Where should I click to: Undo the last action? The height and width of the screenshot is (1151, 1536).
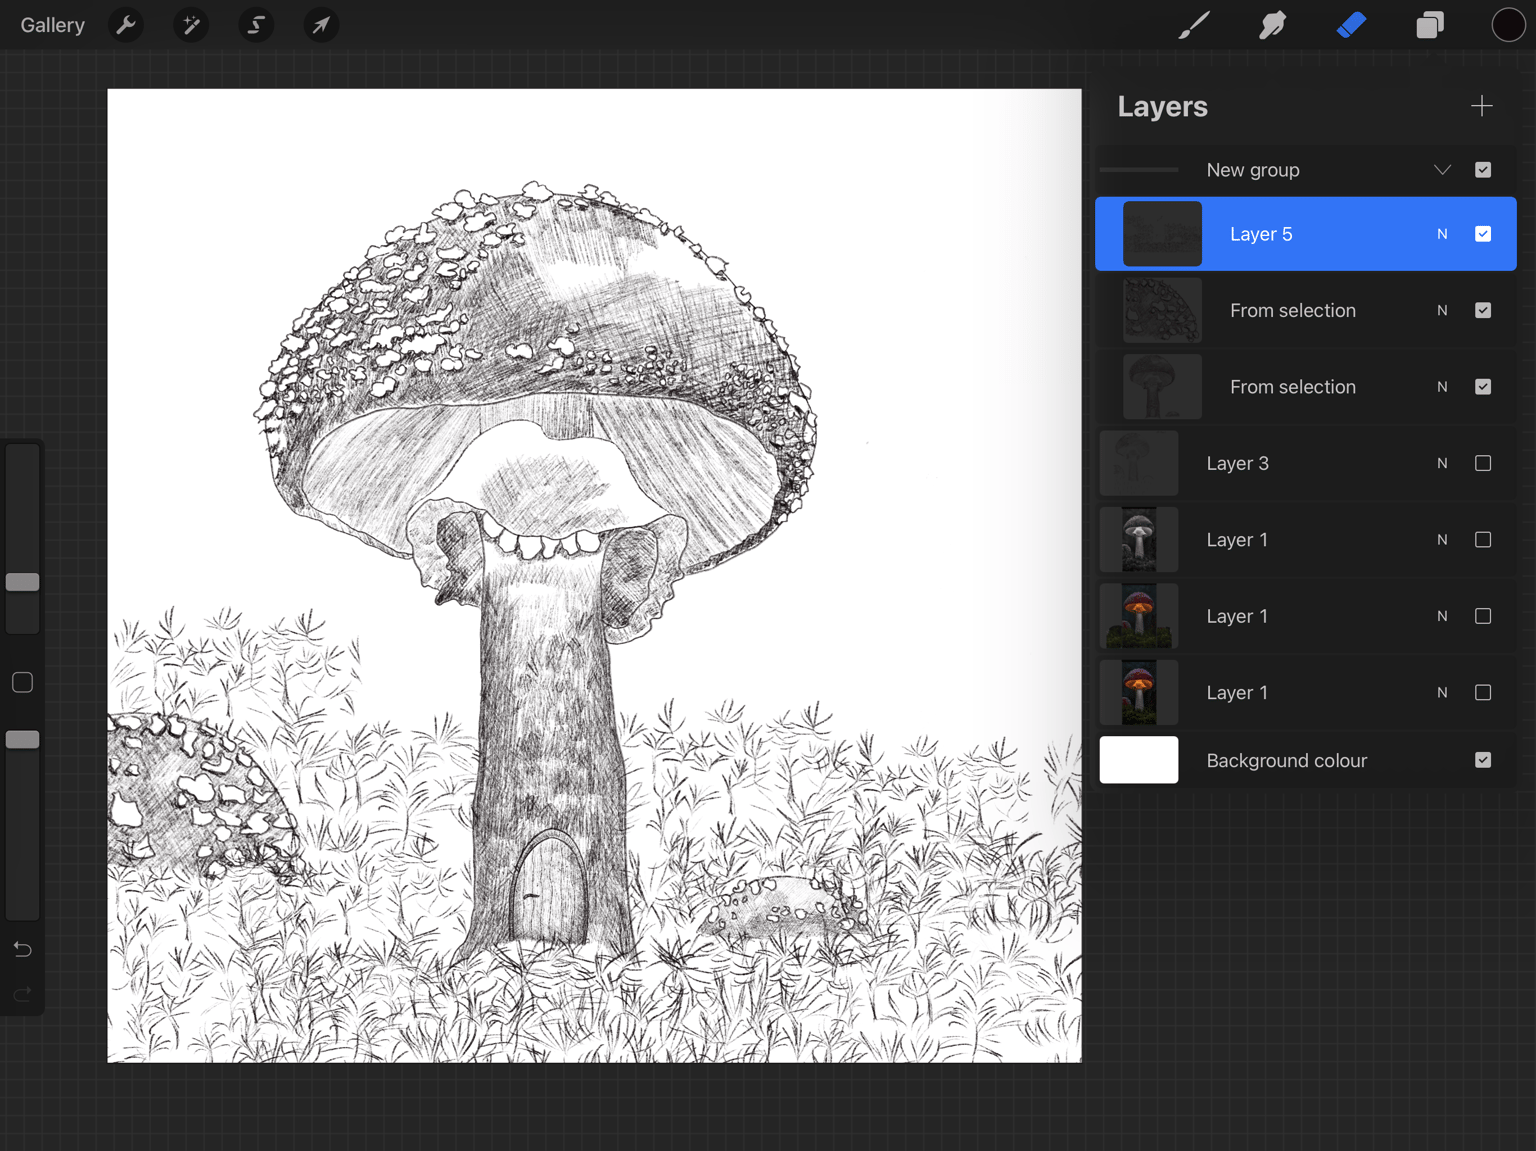[22, 949]
